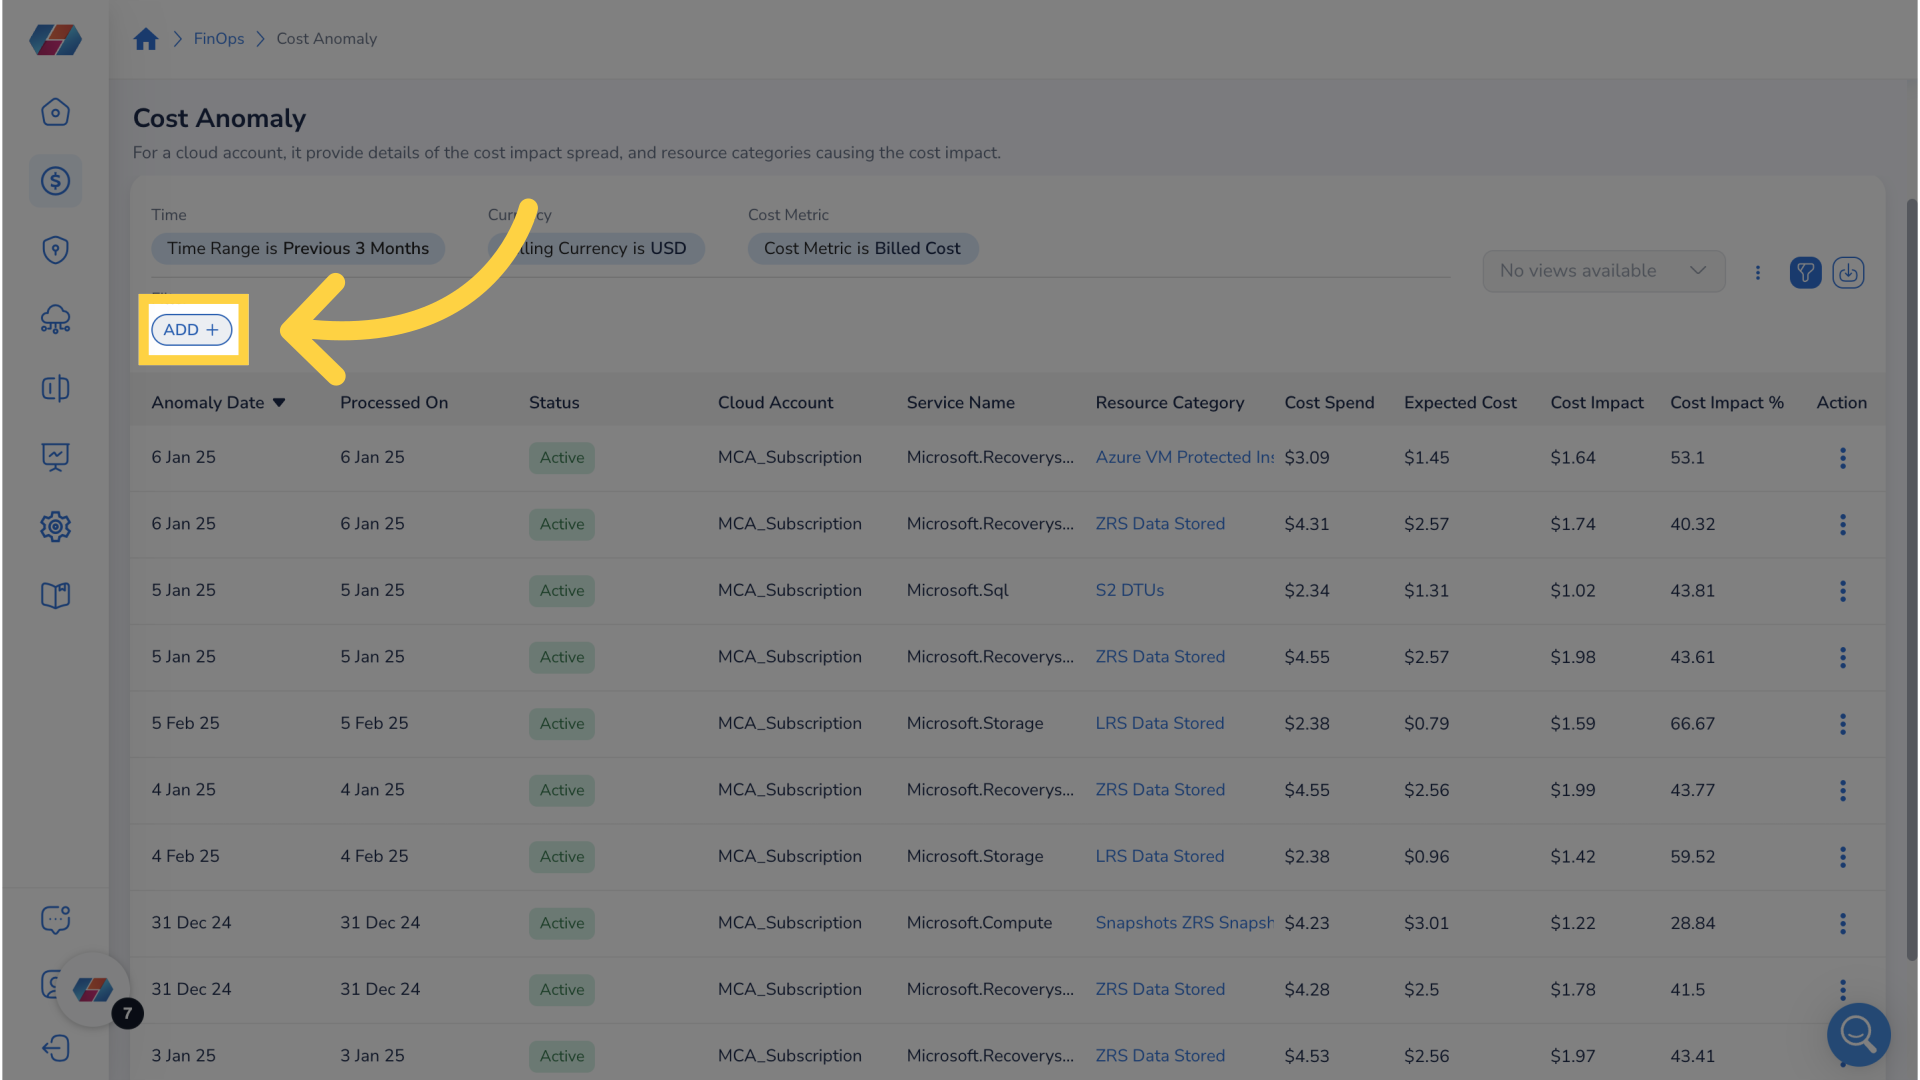Open views kebab menu beside dropdown

tap(1757, 272)
